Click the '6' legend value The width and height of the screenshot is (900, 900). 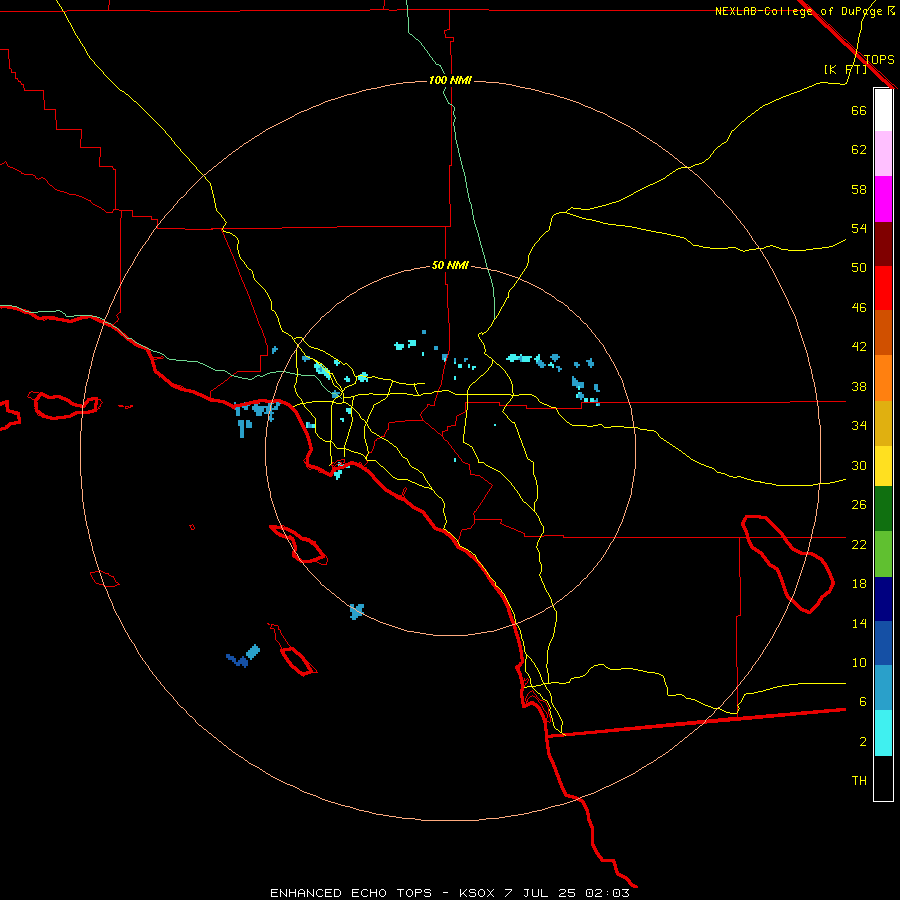click(x=862, y=702)
